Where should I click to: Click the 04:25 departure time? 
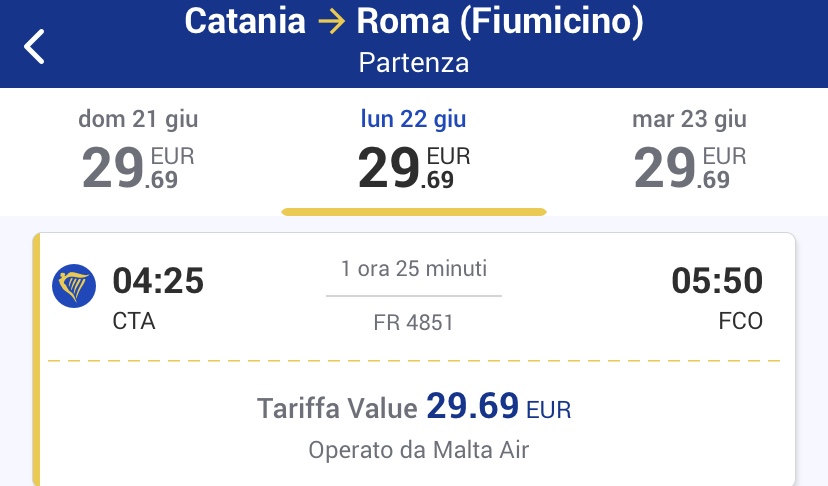coord(158,281)
